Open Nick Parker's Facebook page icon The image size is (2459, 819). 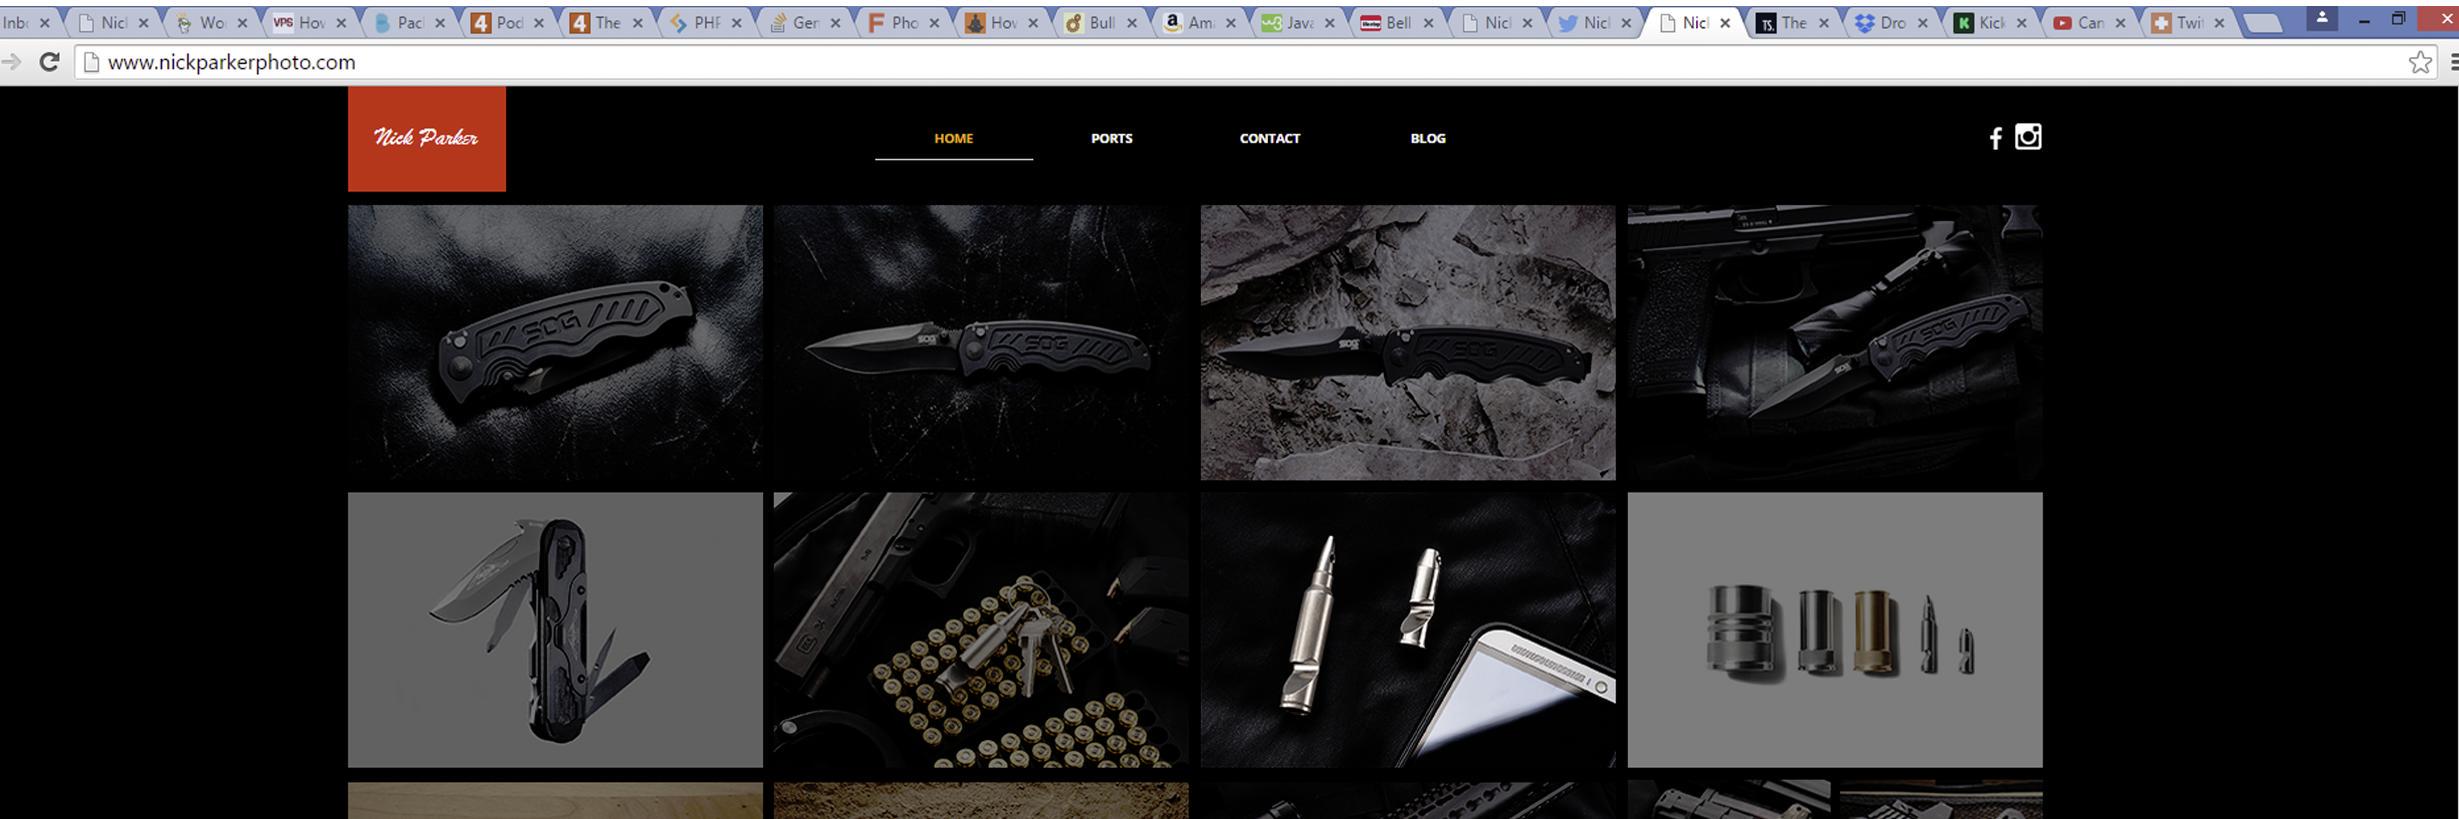1995,138
